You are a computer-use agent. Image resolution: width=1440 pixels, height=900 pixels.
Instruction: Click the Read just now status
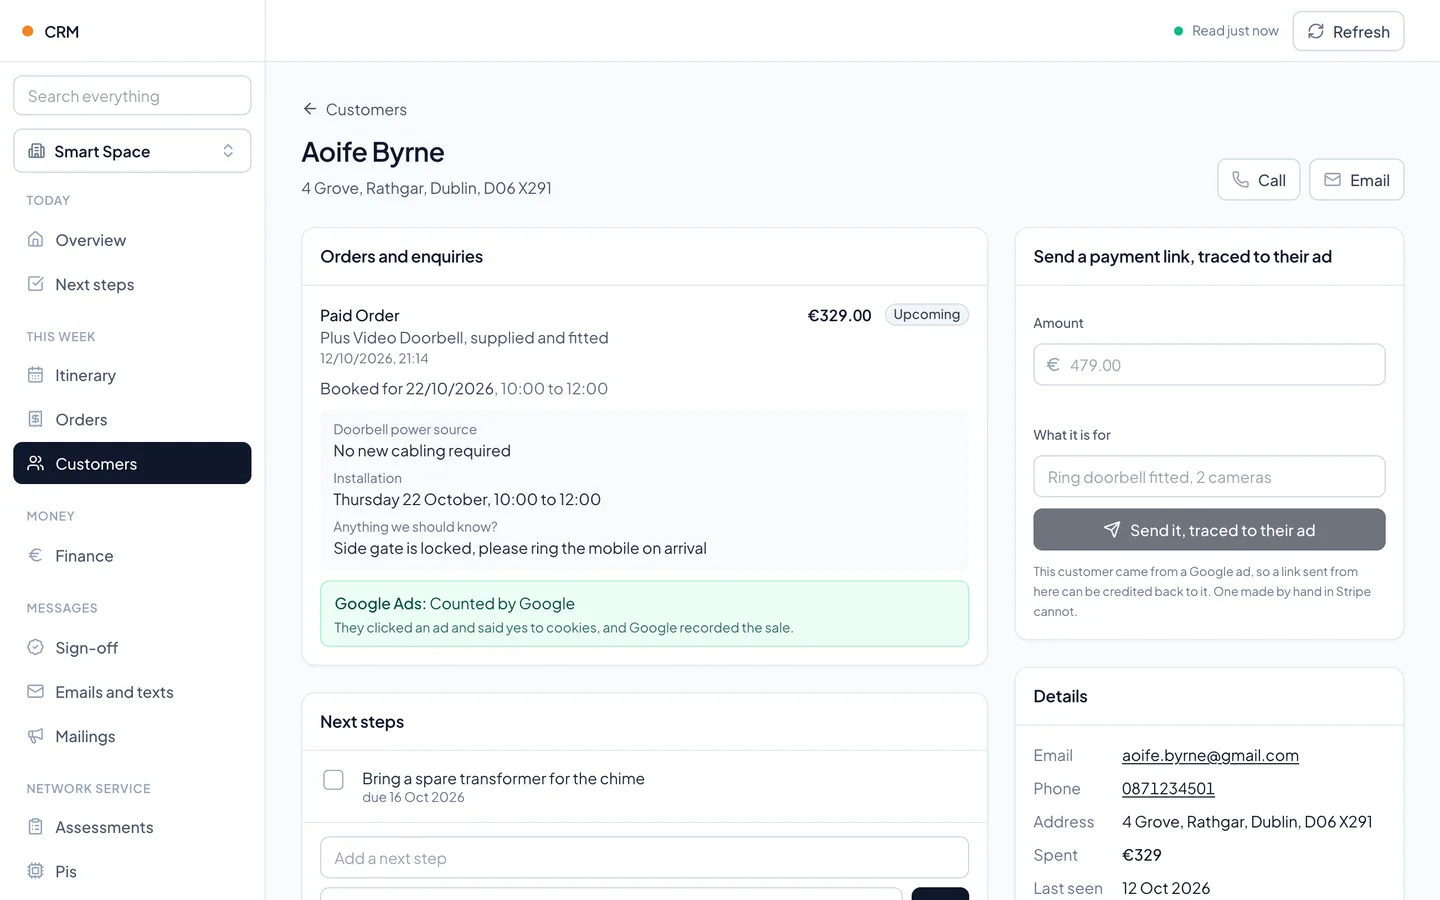1226,31
